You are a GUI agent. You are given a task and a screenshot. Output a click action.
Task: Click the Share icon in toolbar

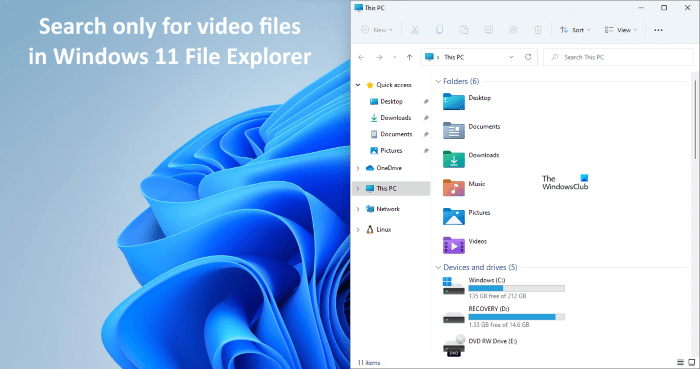[513, 30]
